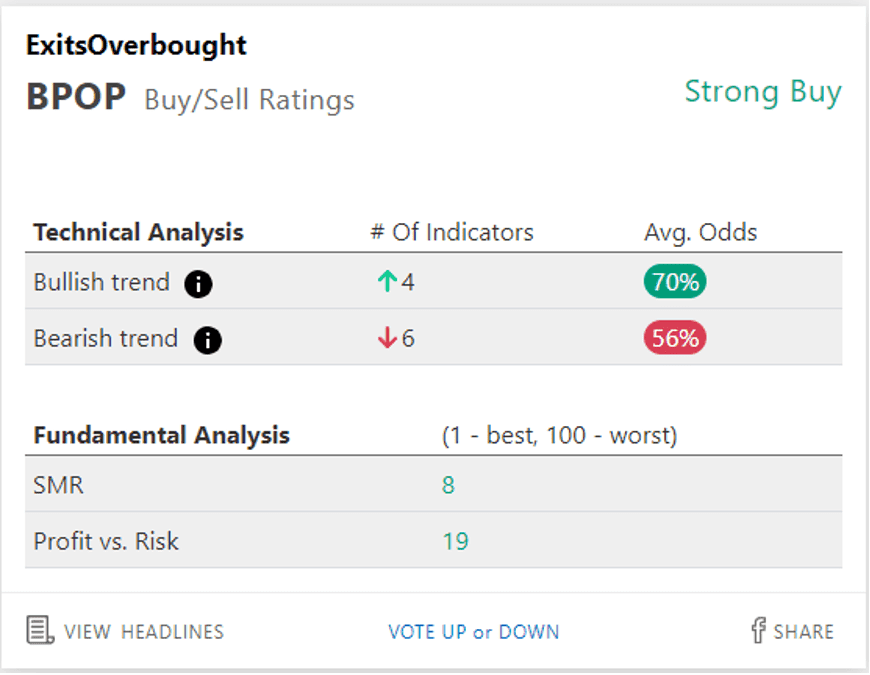Click the Technical Analysis section header
The width and height of the screenshot is (870, 675).
138,233
